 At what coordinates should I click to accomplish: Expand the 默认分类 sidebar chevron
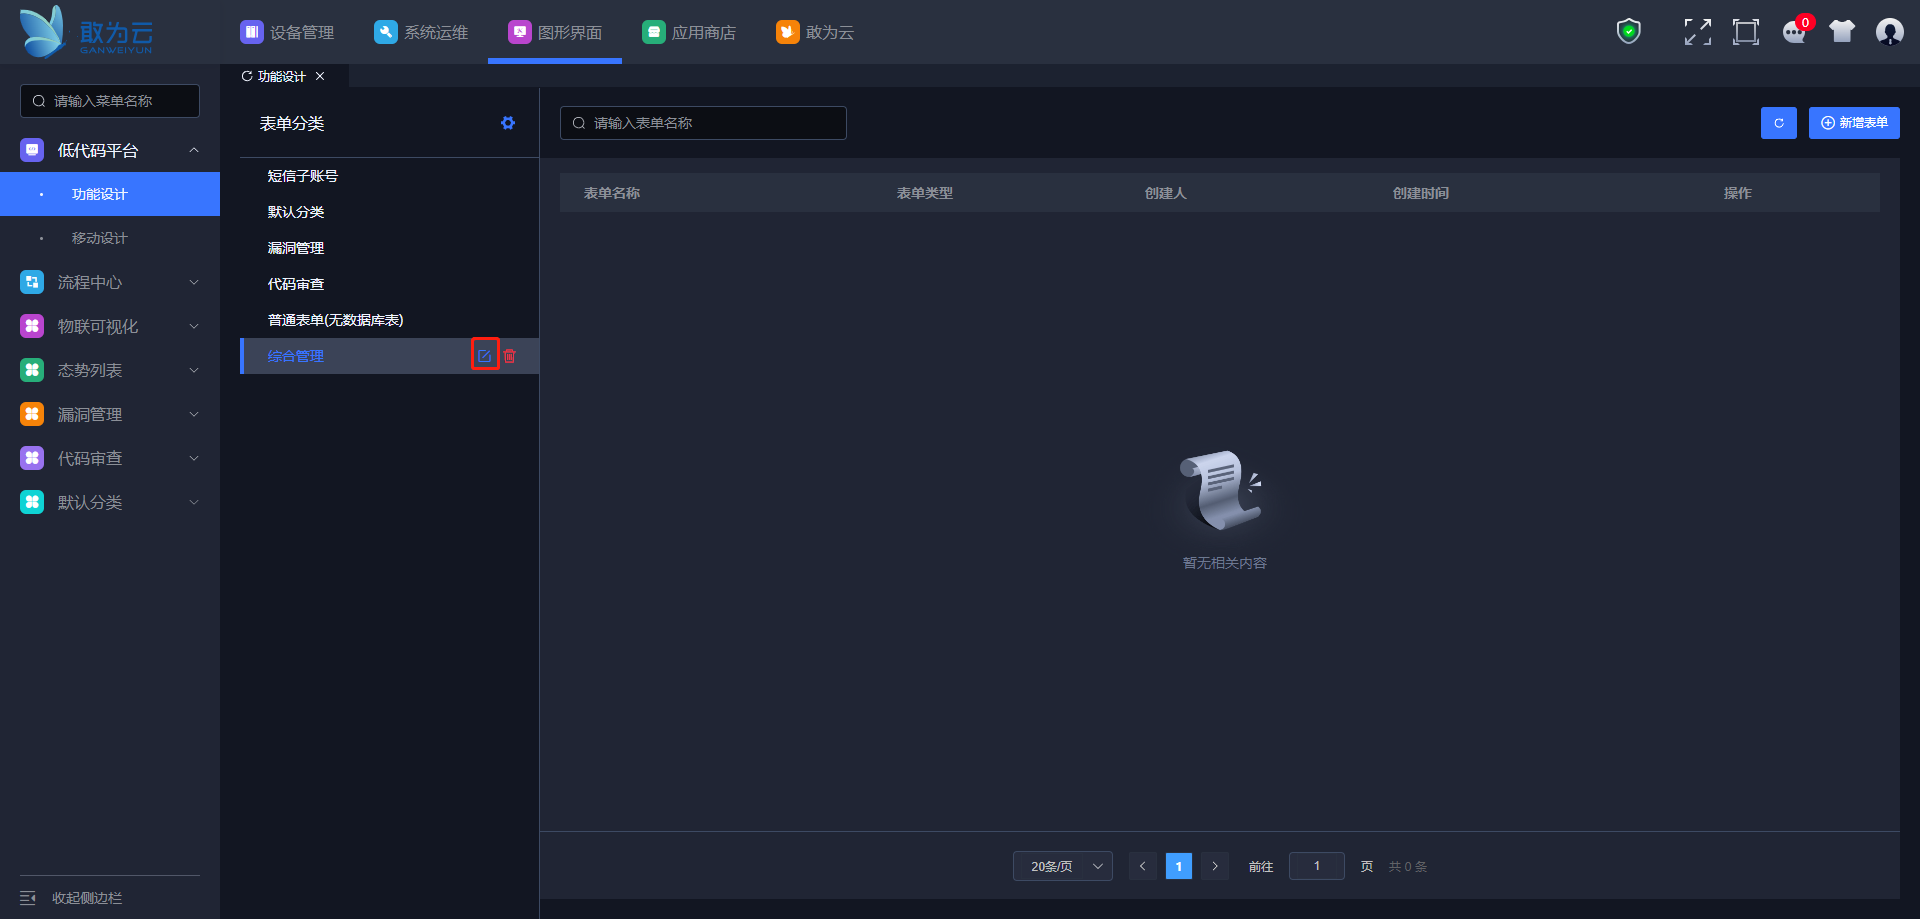point(194,502)
